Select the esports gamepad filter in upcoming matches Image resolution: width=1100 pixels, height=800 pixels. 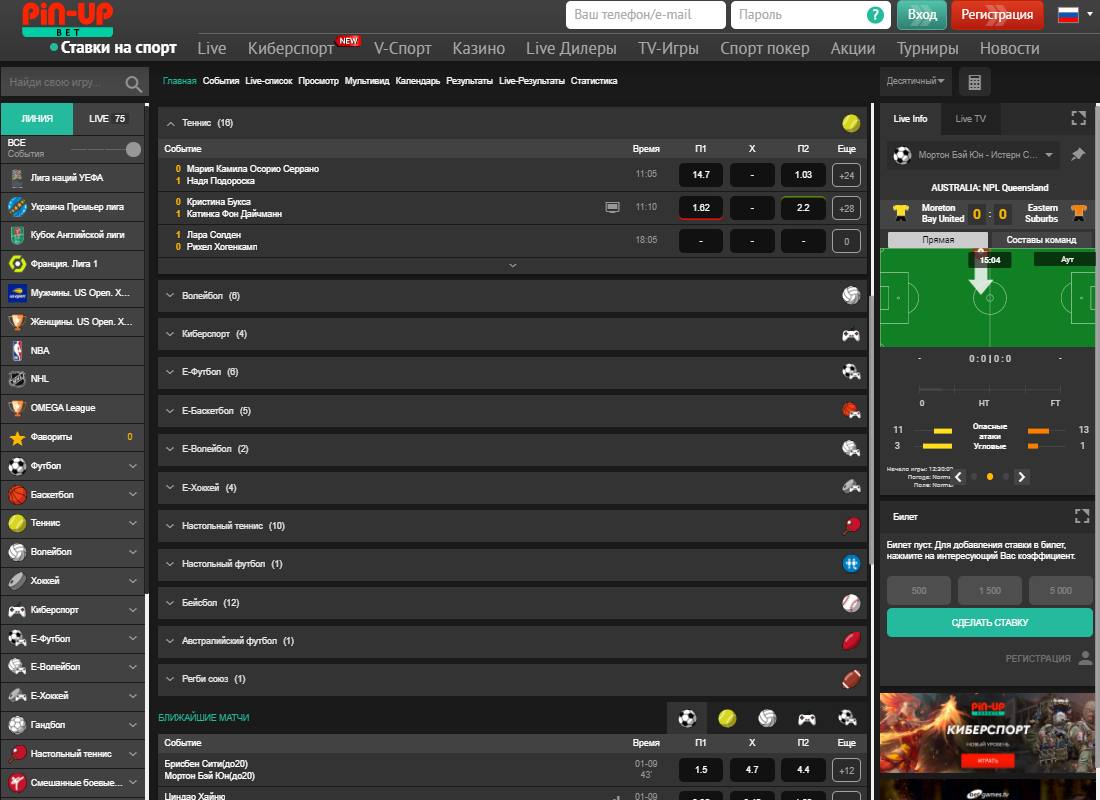coord(807,718)
